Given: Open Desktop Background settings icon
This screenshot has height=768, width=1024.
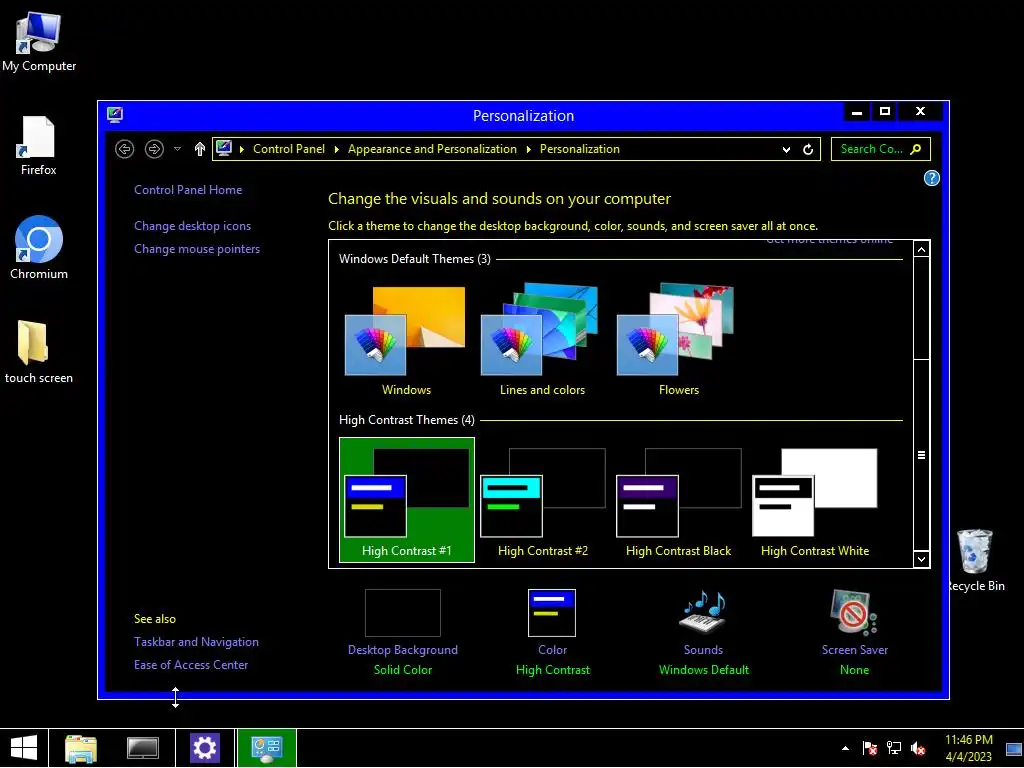Looking at the screenshot, I should coord(403,613).
